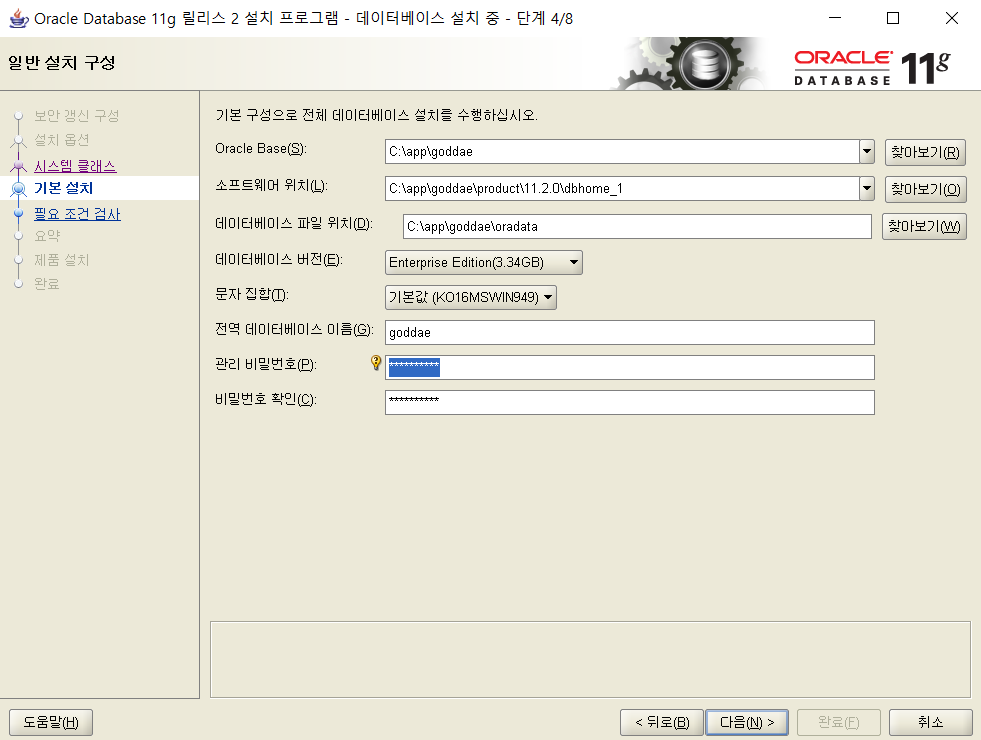Go to the 시스템 클래스 step link

point(75,166)
